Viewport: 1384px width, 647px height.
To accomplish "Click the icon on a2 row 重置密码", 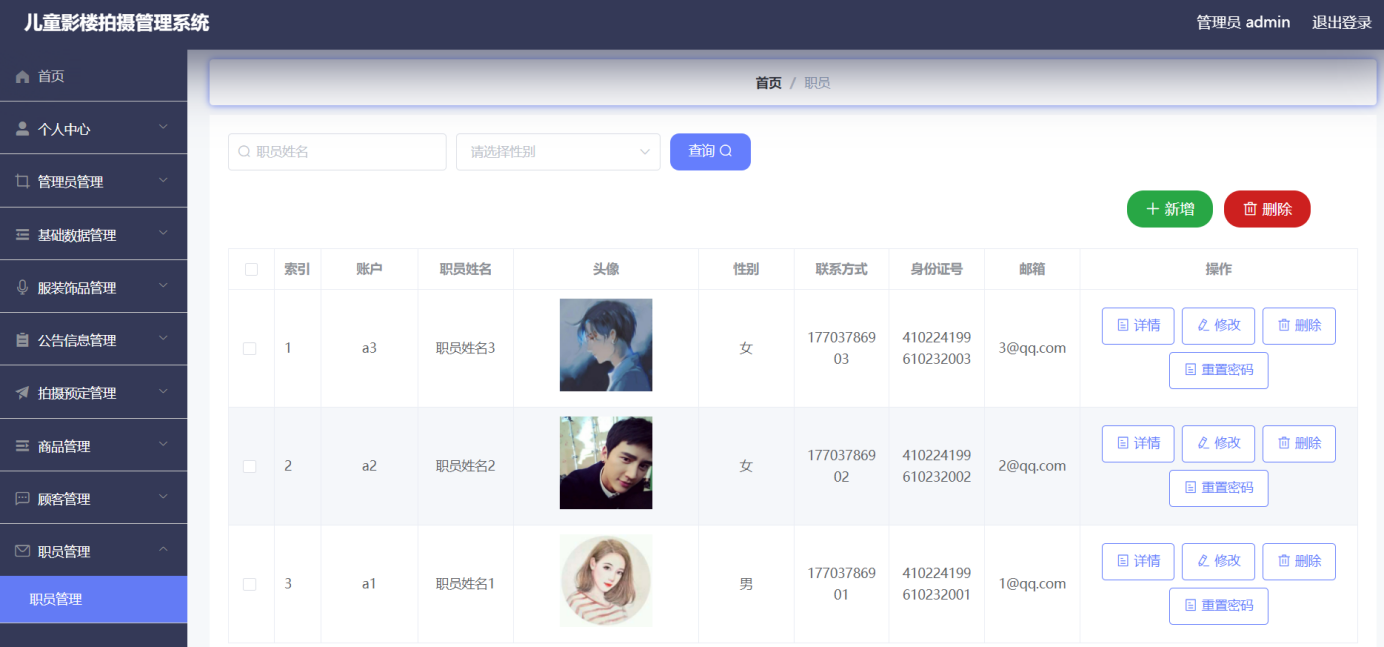I will pyautogui.click(x=1190, y=488).
